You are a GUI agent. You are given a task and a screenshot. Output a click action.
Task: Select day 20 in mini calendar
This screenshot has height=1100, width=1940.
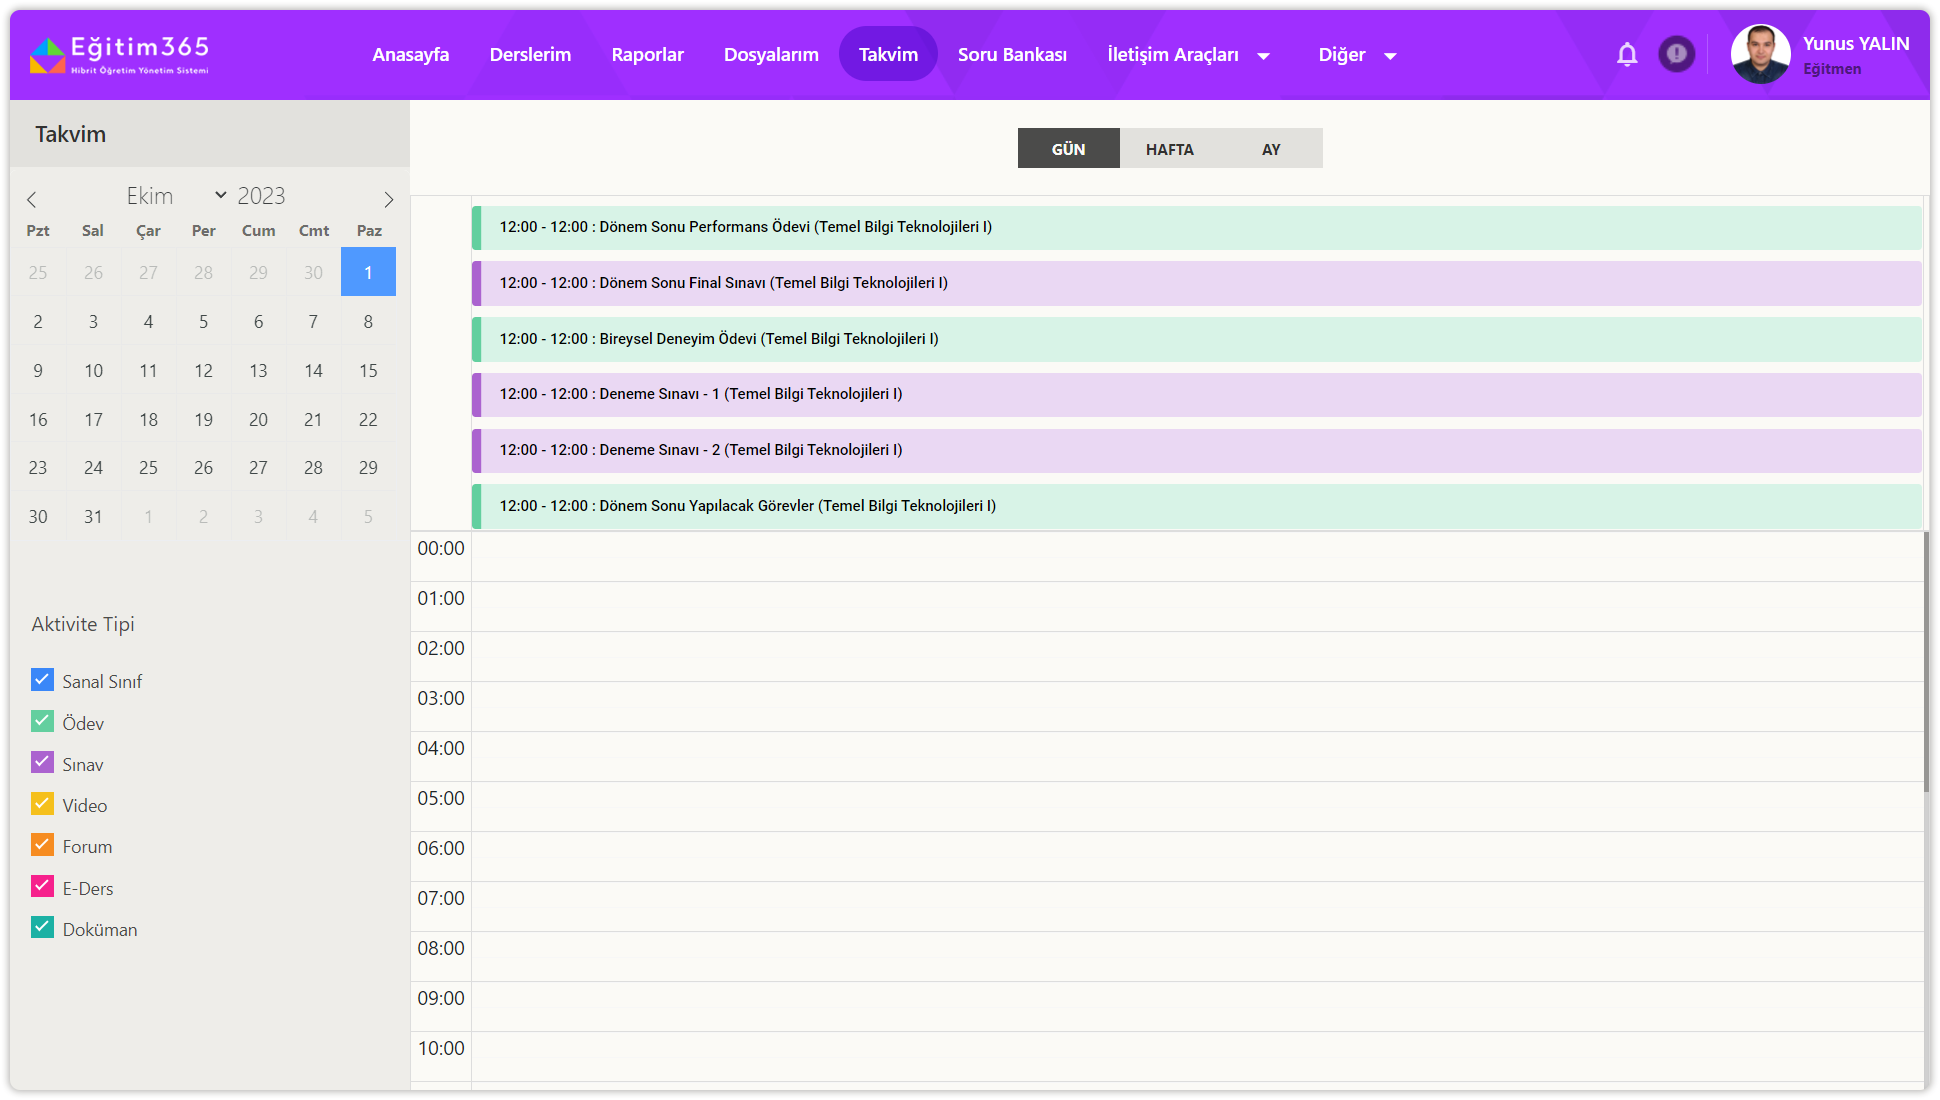[258, 419]
